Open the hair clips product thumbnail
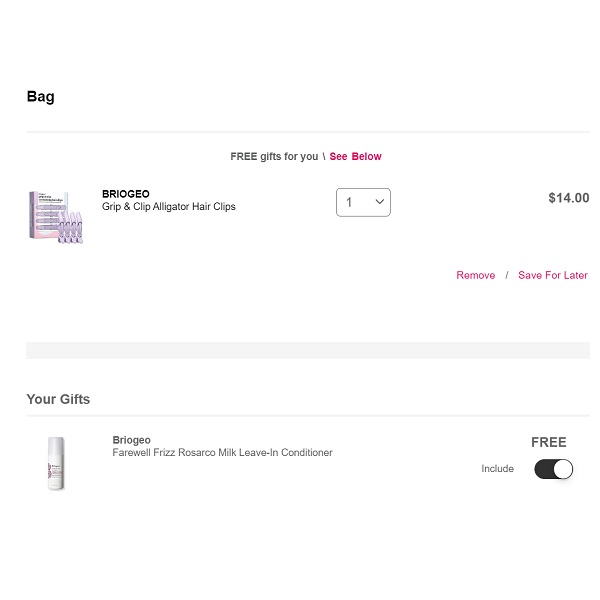This screenshot has height=600, width=600. (x=55, y=215)
